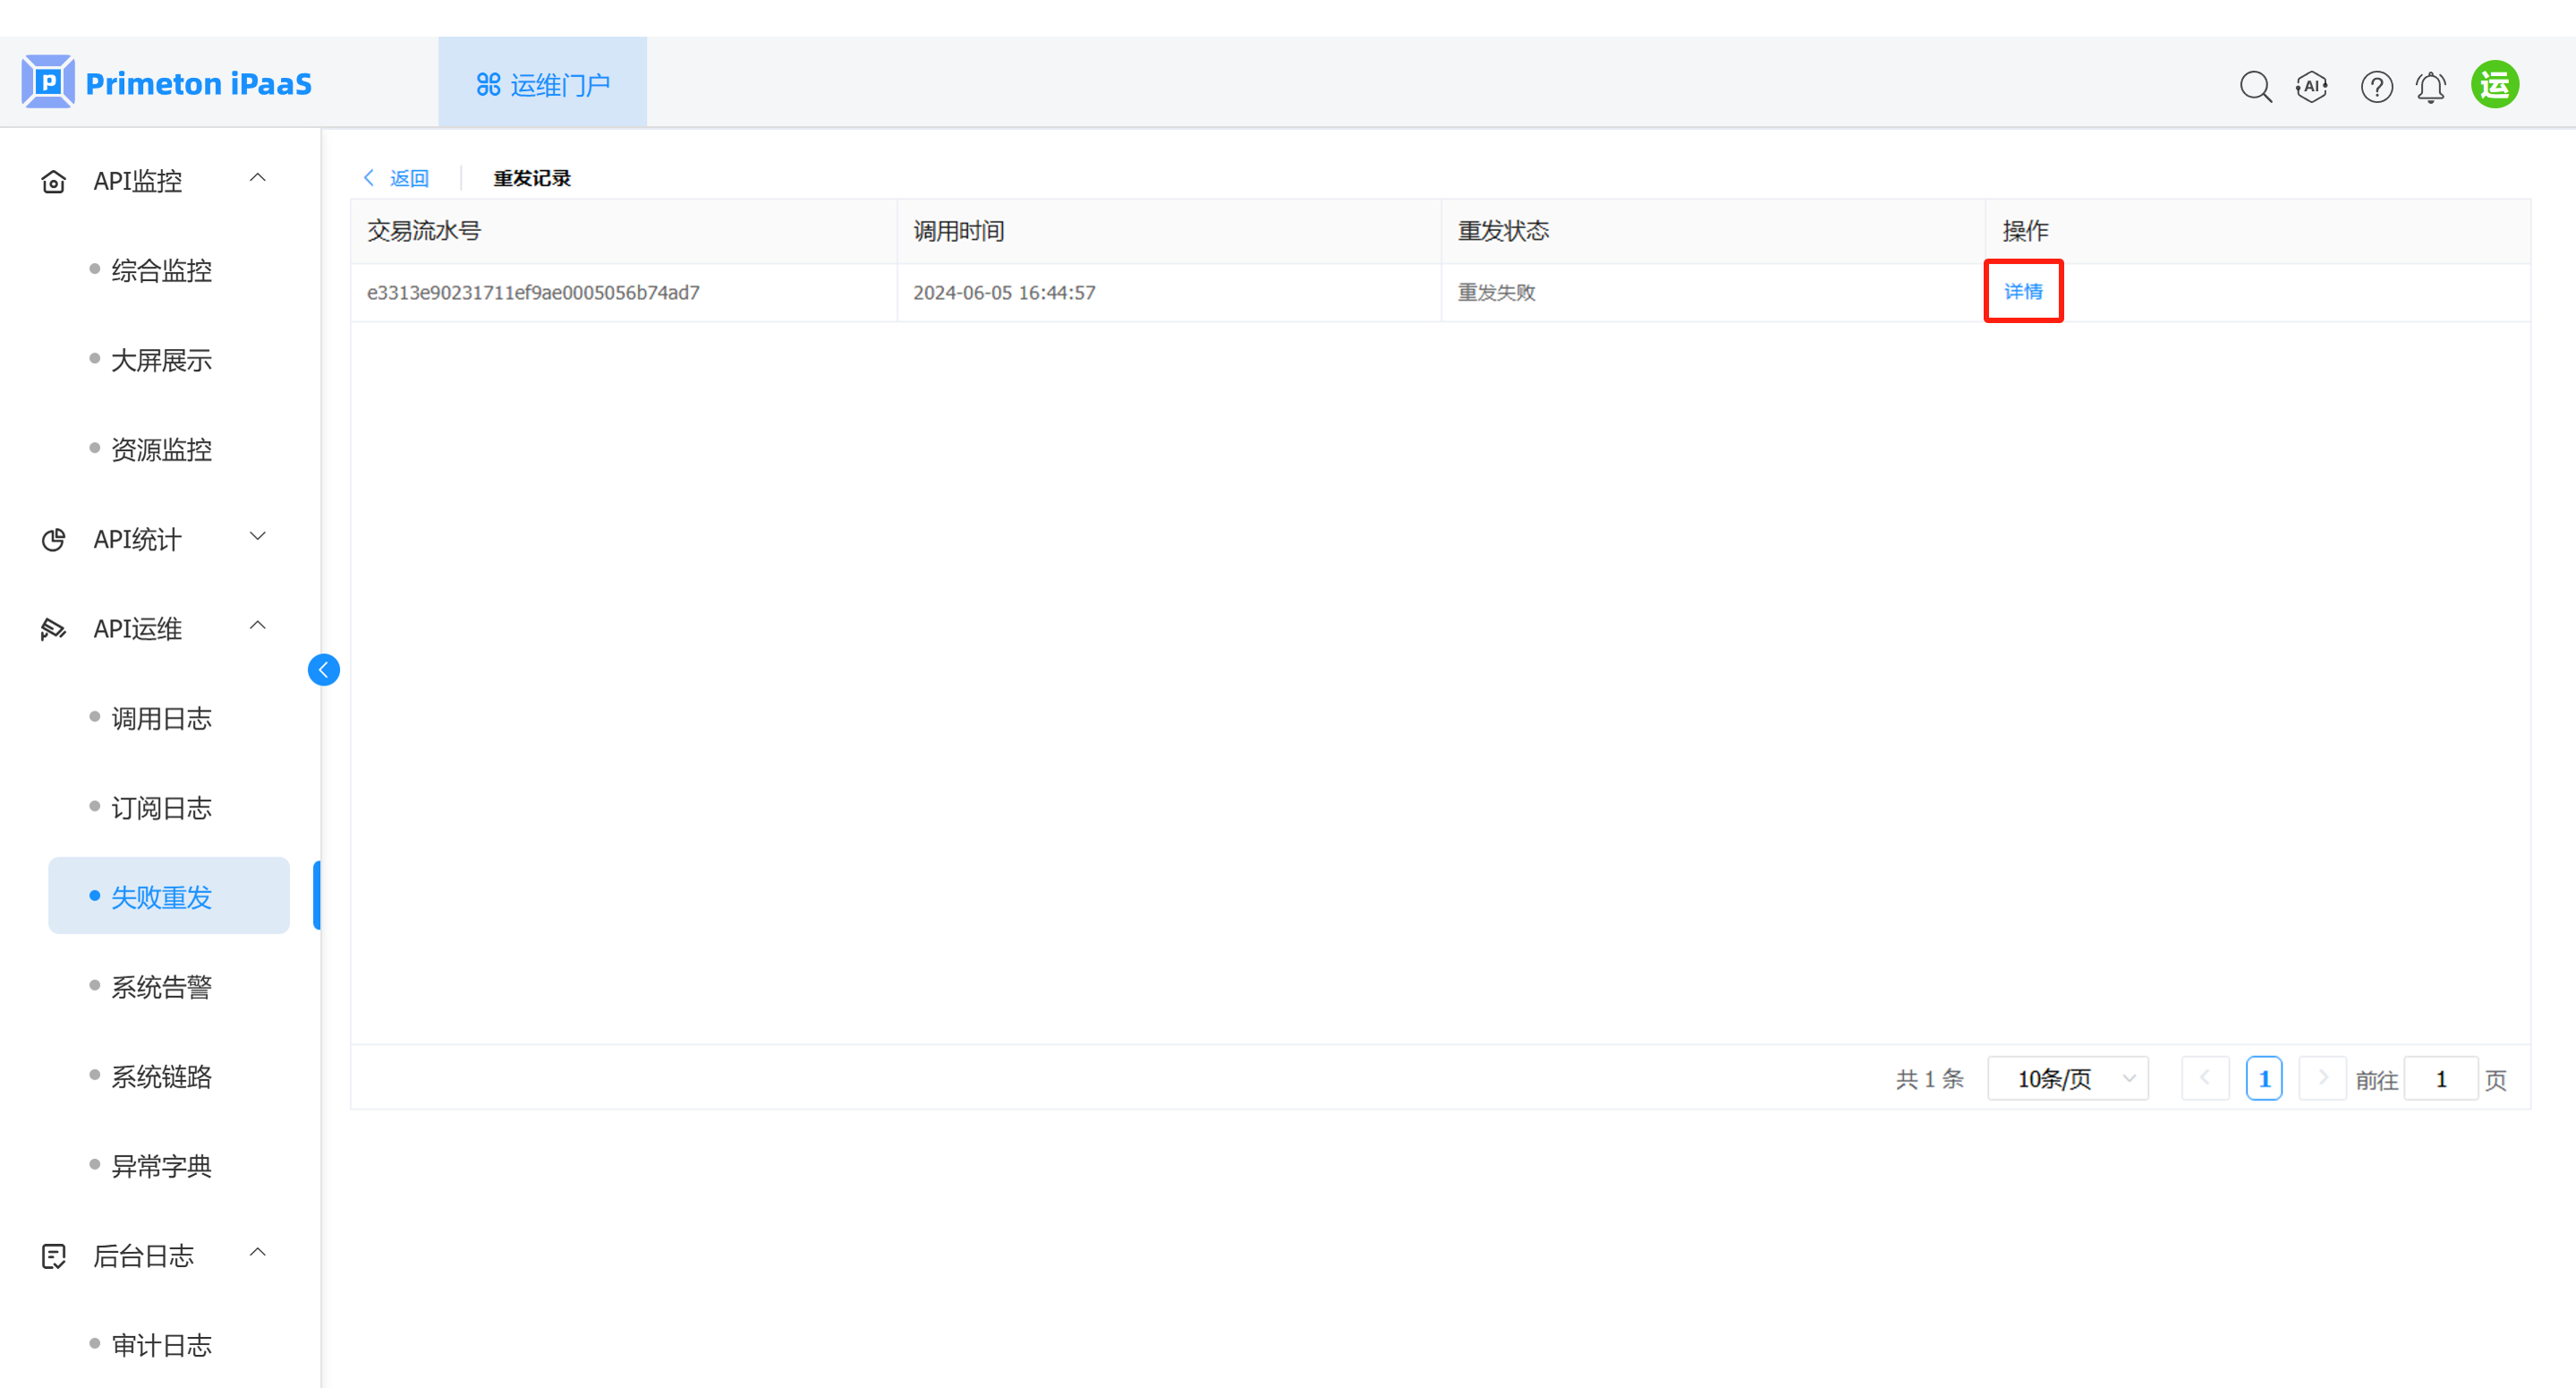Click the back arrow icon beside 返回
Image resolution: width=2576 pixels, height=1388 pixels.
pyautogui.click(x=369, y=178)
